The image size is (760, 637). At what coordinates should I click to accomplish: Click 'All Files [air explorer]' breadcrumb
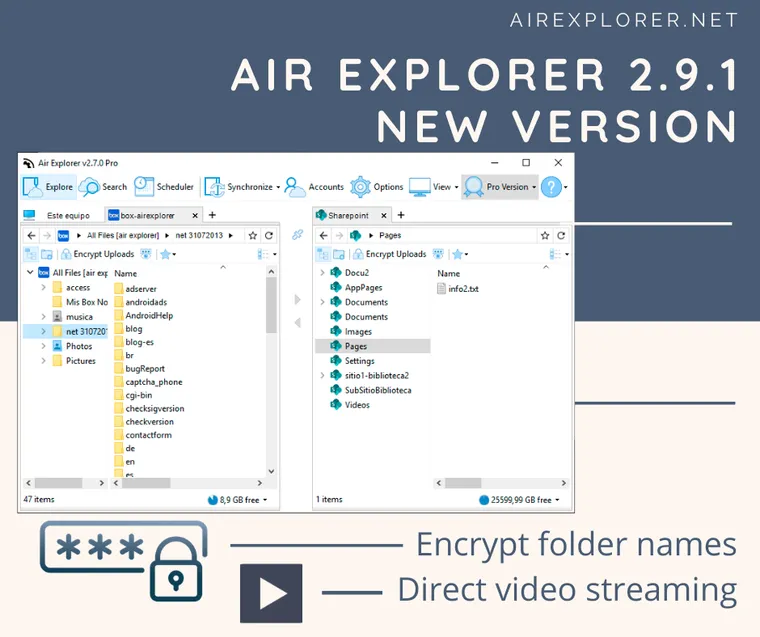[x=123, y=236]
